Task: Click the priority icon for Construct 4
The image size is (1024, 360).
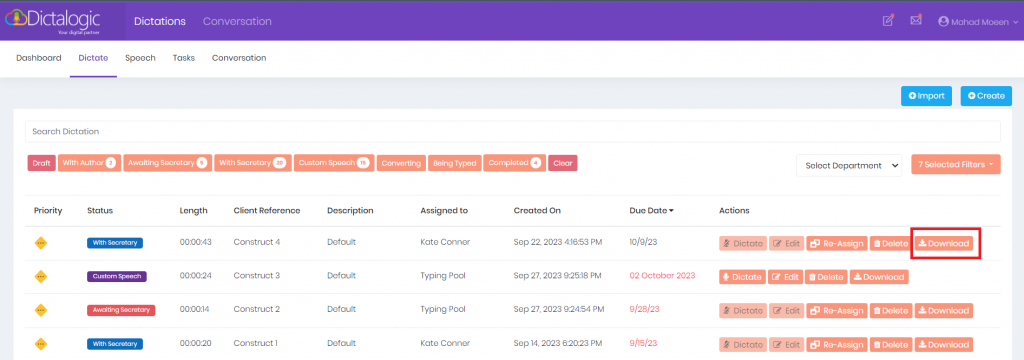Action: click(41, 243)
